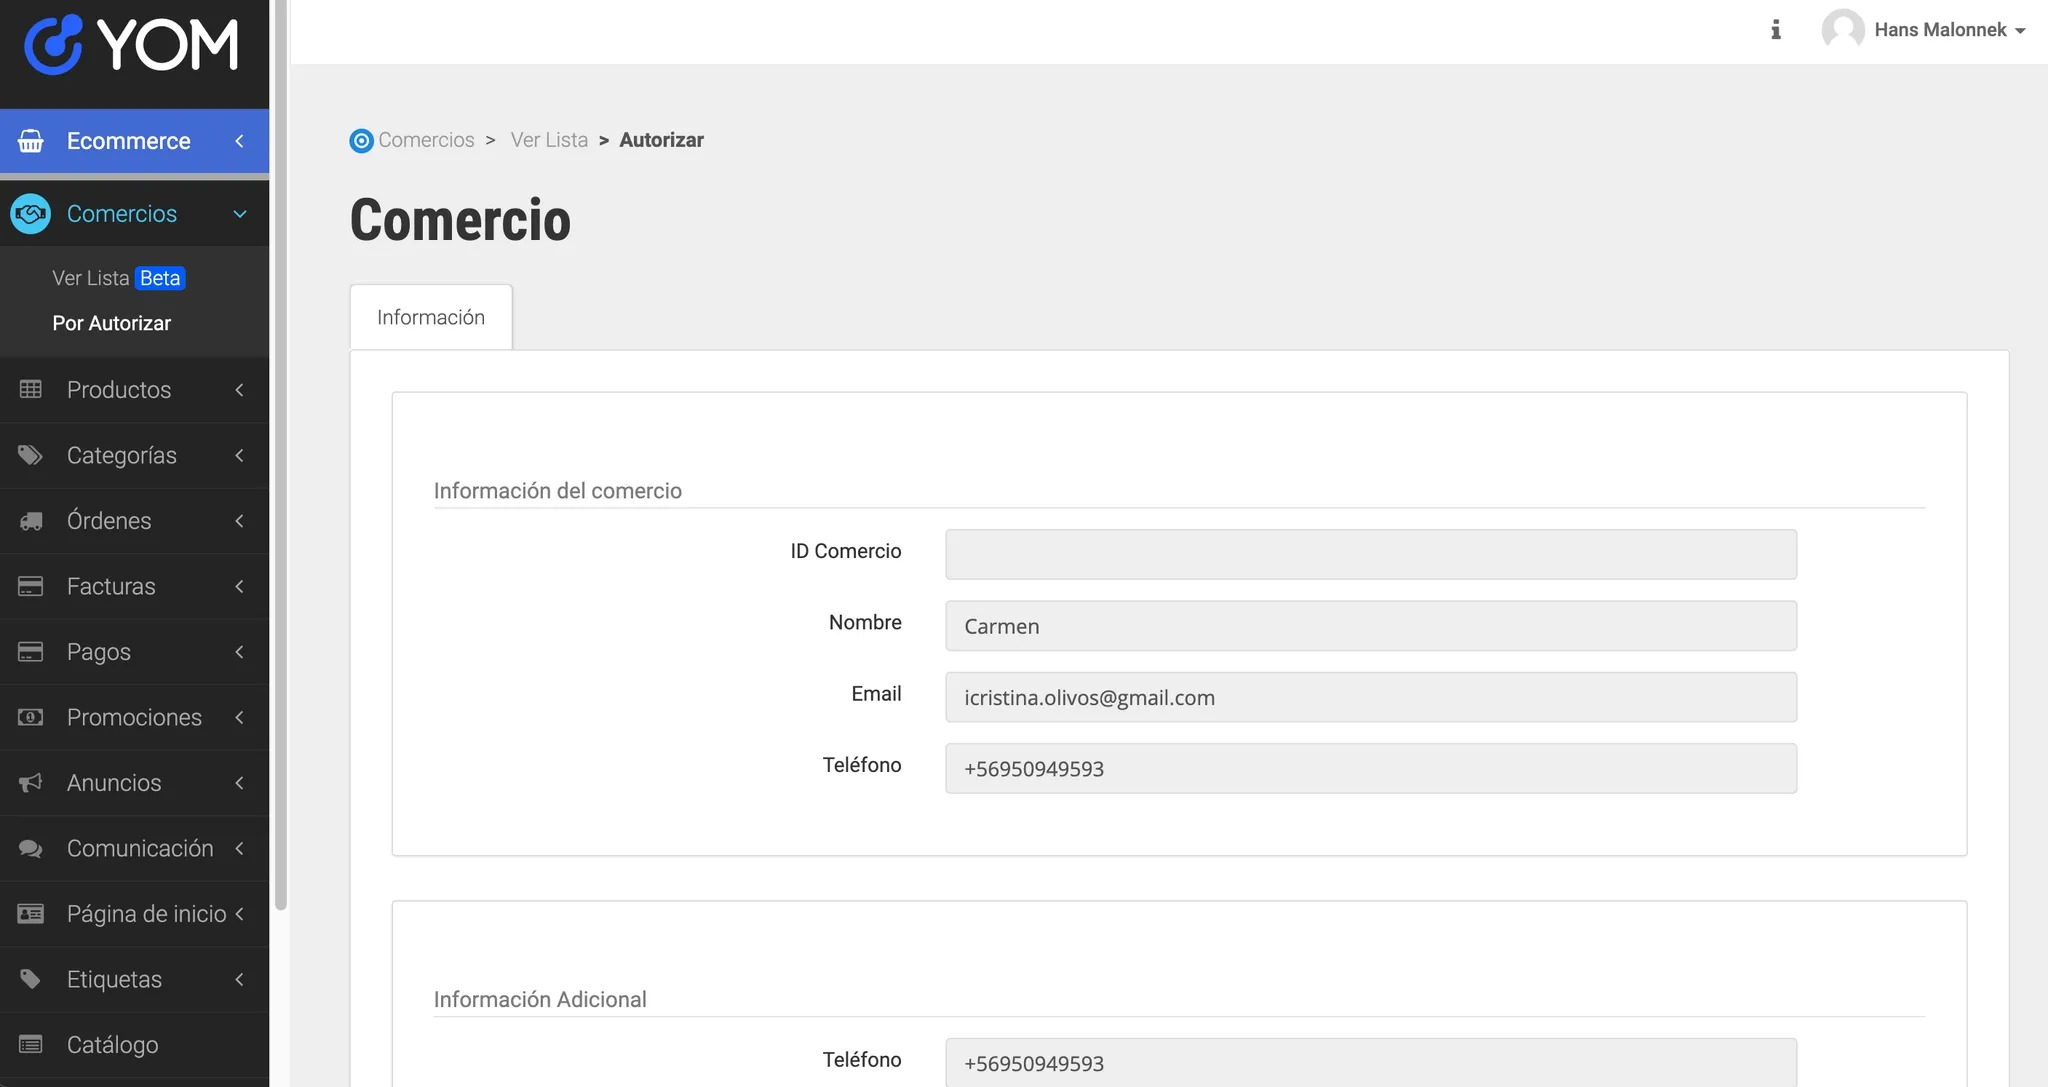Click the Comunicación chat bubbles icon

(x=31, y=848)
